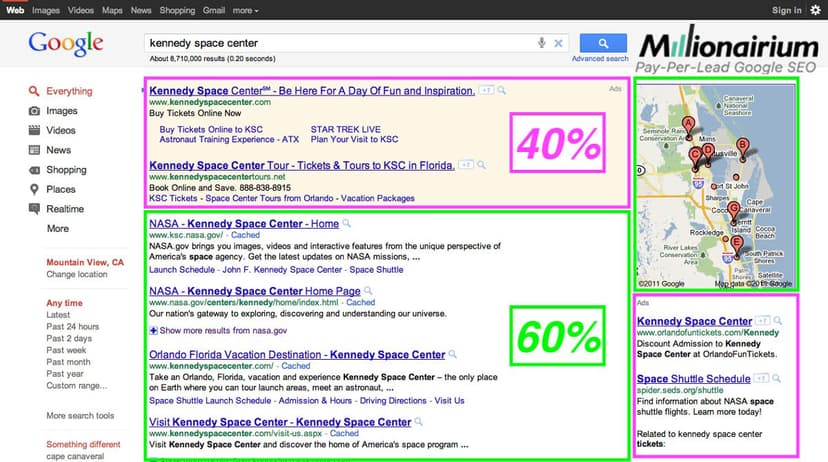The width and height of the screenshot is (828, 462).
Task: Click the Advanced search link
Action: pos(600,59)
